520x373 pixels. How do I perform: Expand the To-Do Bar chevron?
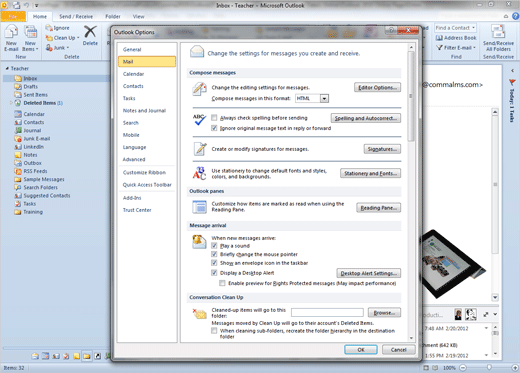click(x=512, y=70)
